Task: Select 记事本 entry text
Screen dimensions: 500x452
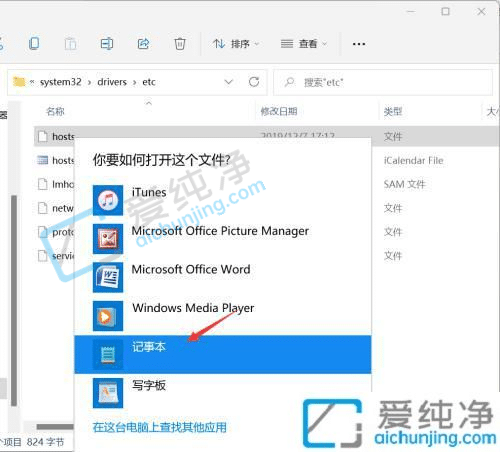Action: tap(149, 347)
